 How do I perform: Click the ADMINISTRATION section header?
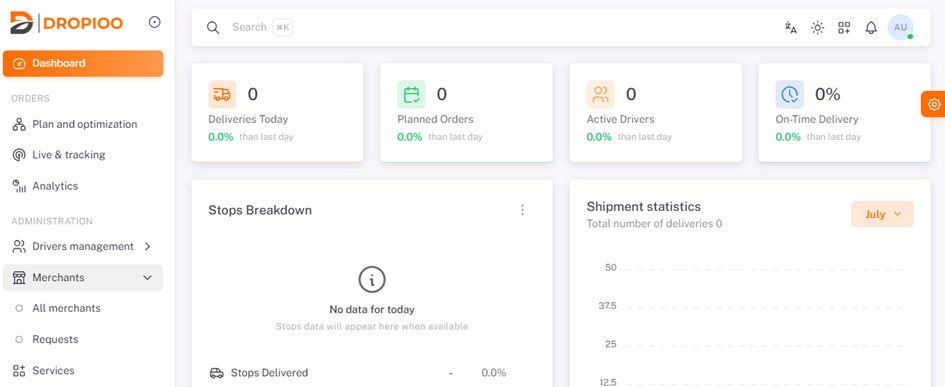pos(52,221)
